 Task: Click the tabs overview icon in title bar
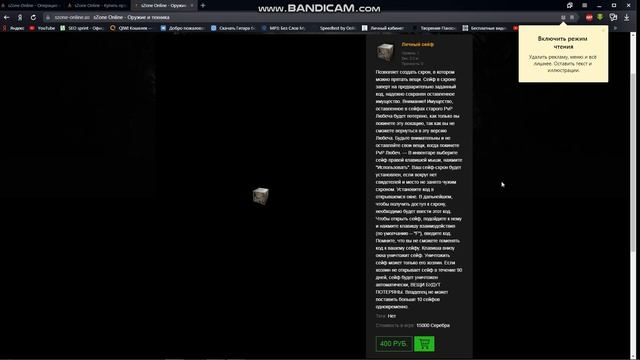570,5
